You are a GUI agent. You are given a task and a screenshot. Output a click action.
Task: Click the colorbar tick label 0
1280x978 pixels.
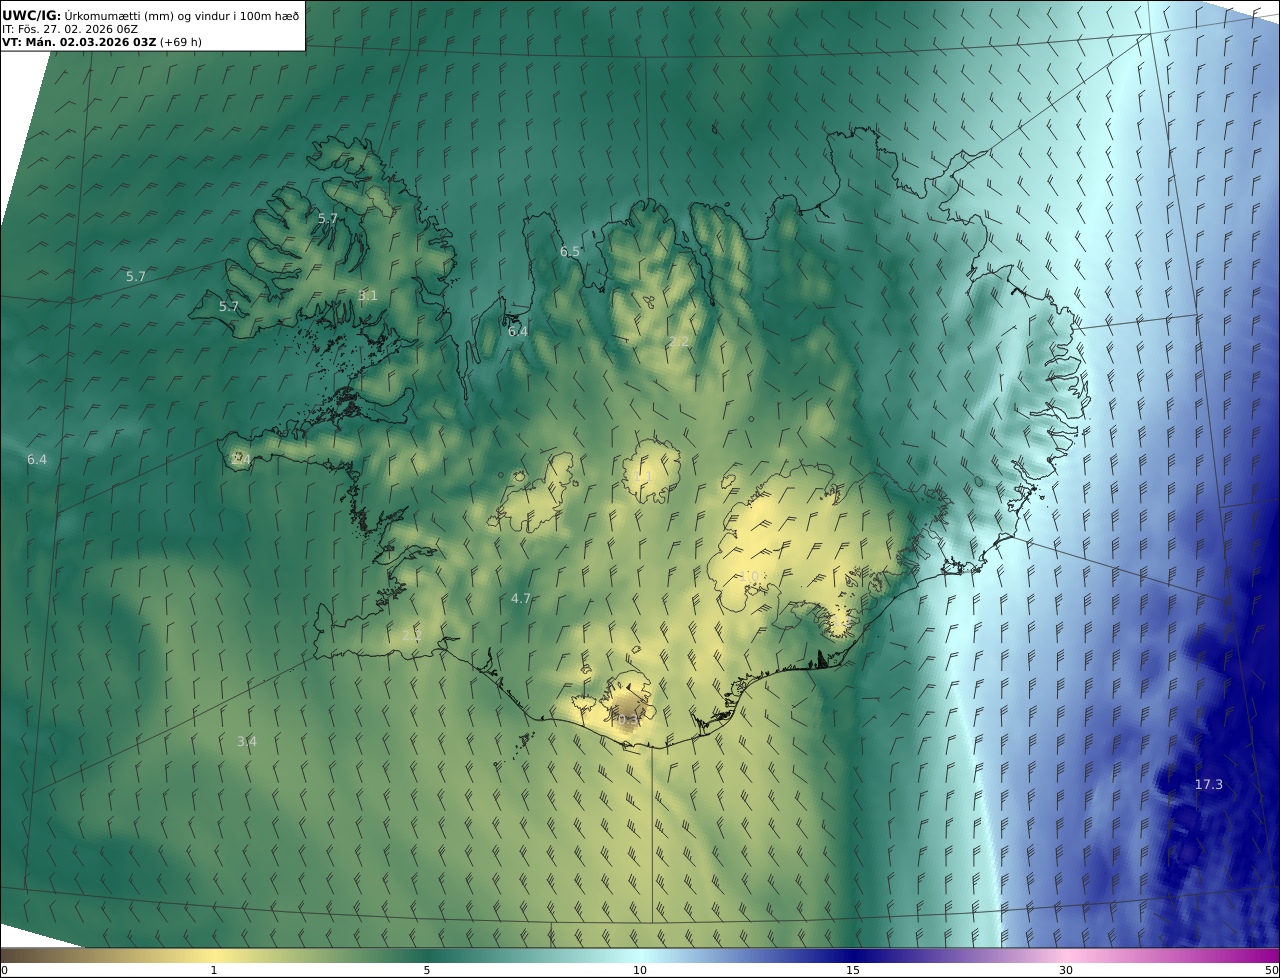point(3,970)
